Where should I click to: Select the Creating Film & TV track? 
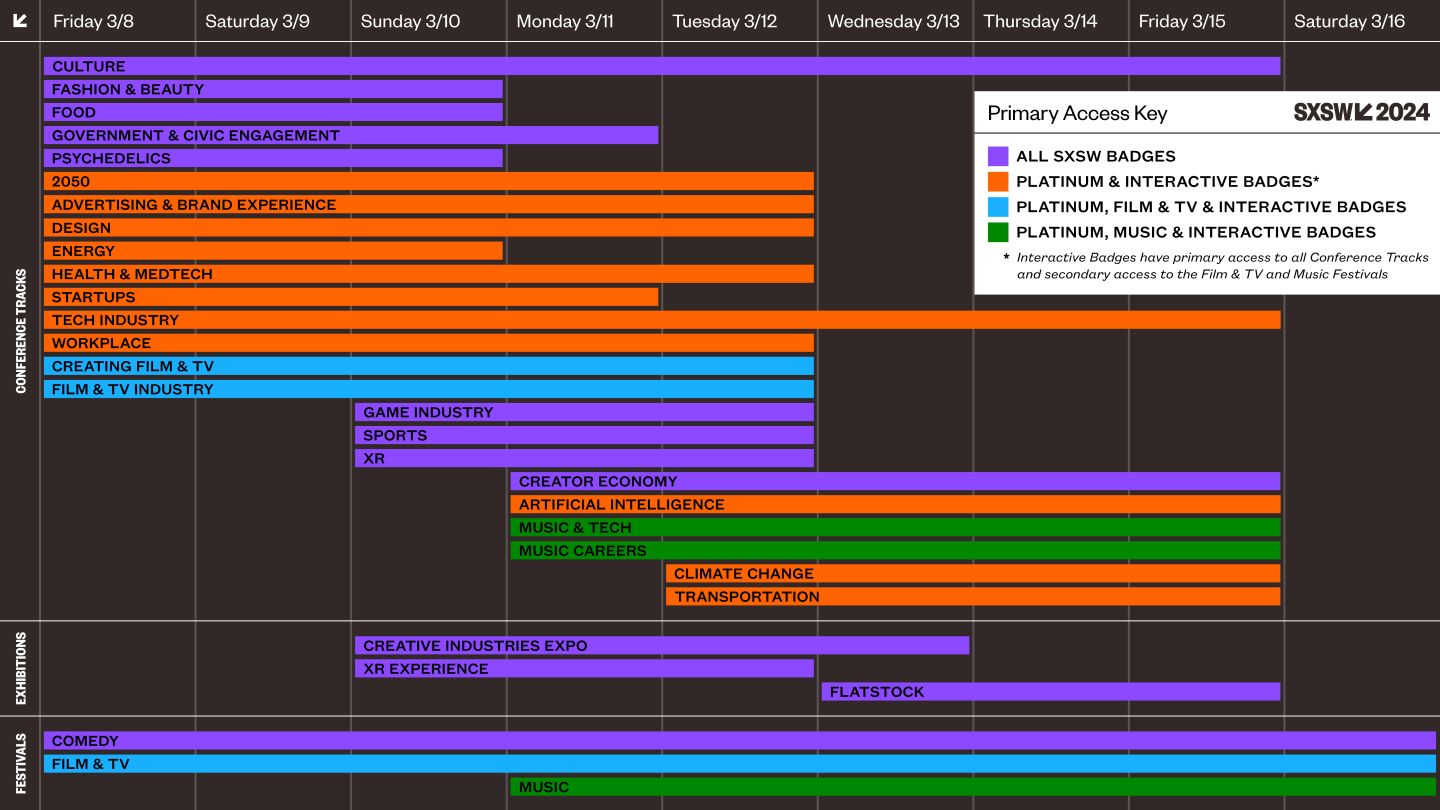tap(429, 366)
